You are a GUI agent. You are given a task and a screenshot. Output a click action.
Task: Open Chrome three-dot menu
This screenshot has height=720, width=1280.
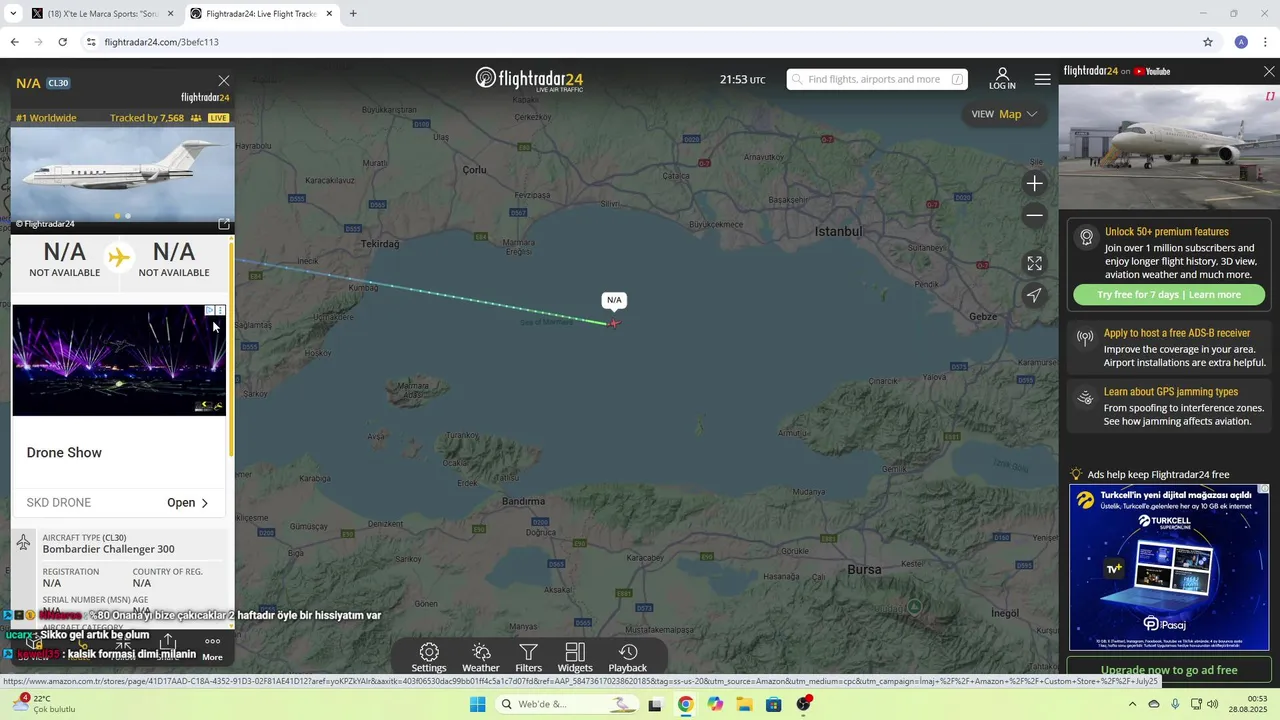tap(1265, 42)
